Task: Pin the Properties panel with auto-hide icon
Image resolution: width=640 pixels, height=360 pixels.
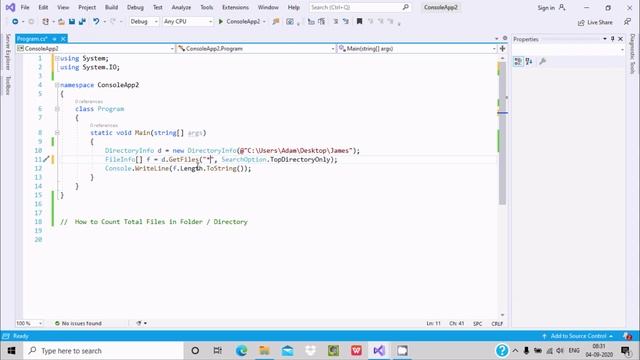Action: tap(613, 39)
